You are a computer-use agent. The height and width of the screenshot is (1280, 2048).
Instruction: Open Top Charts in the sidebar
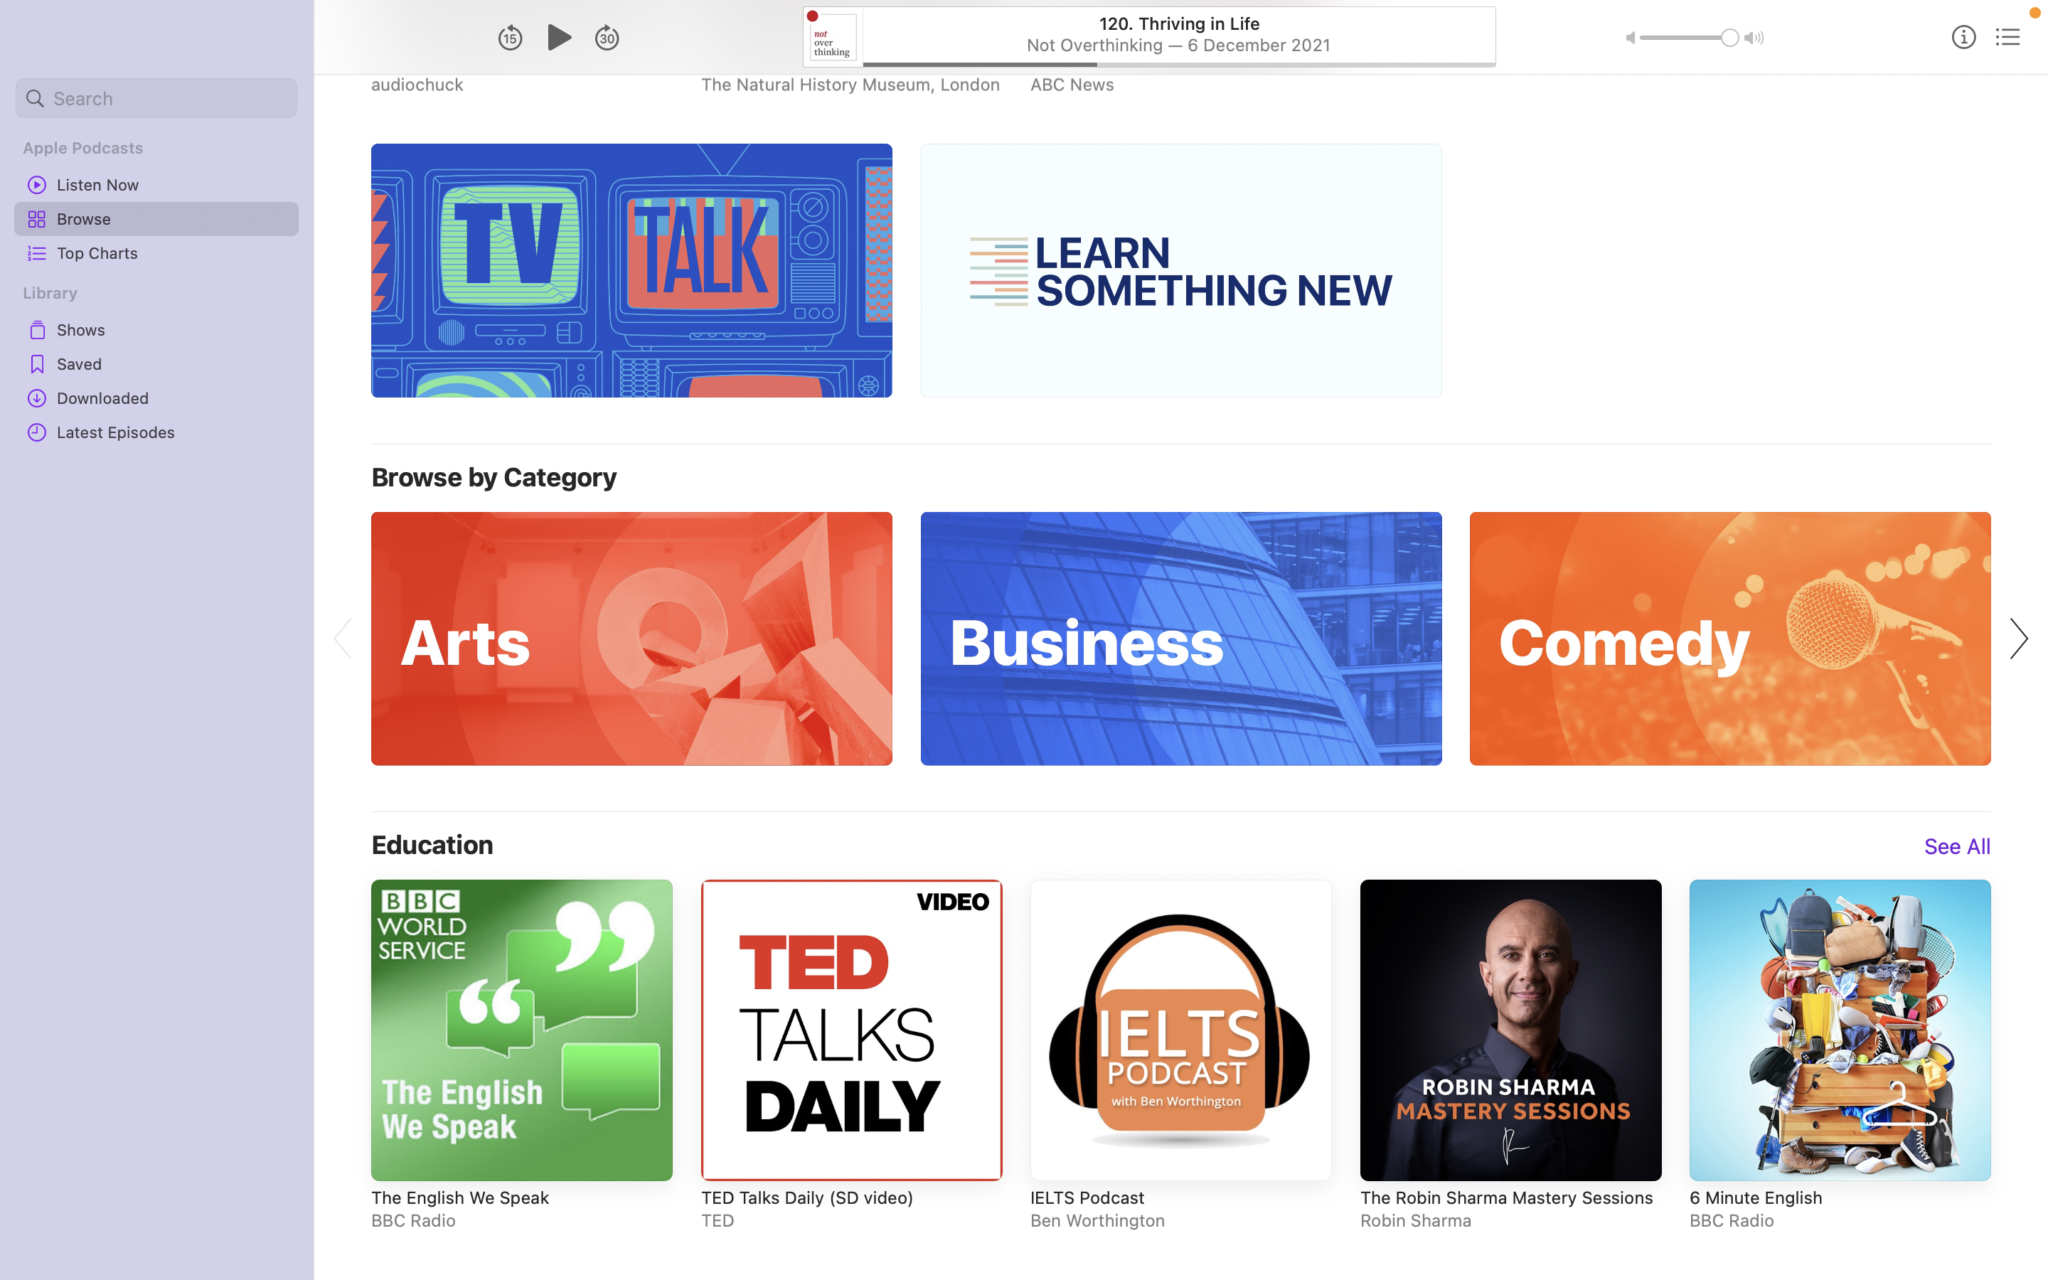click(156, 253)
